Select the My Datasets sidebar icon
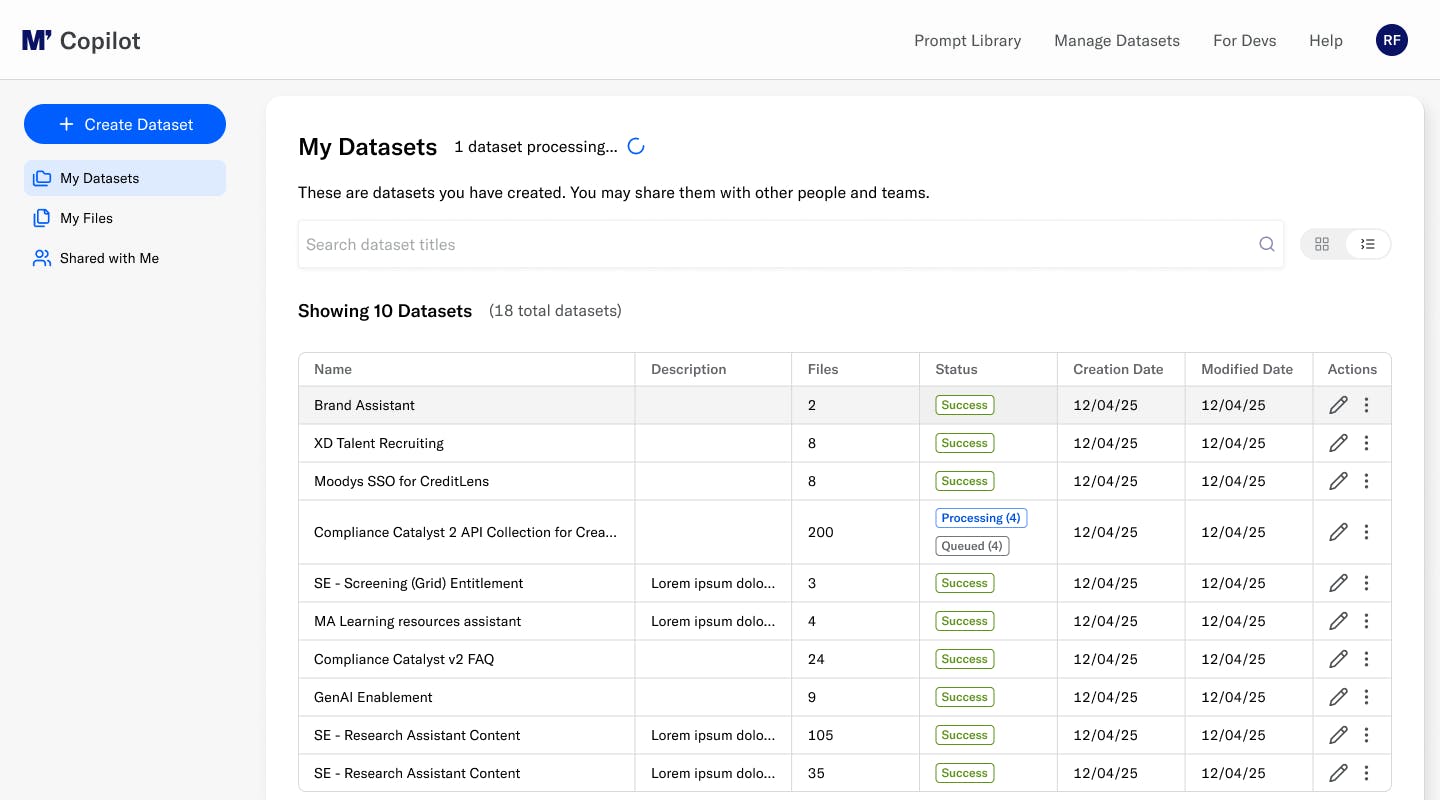Screen dimensions: 1440x800 pos(41,177)
